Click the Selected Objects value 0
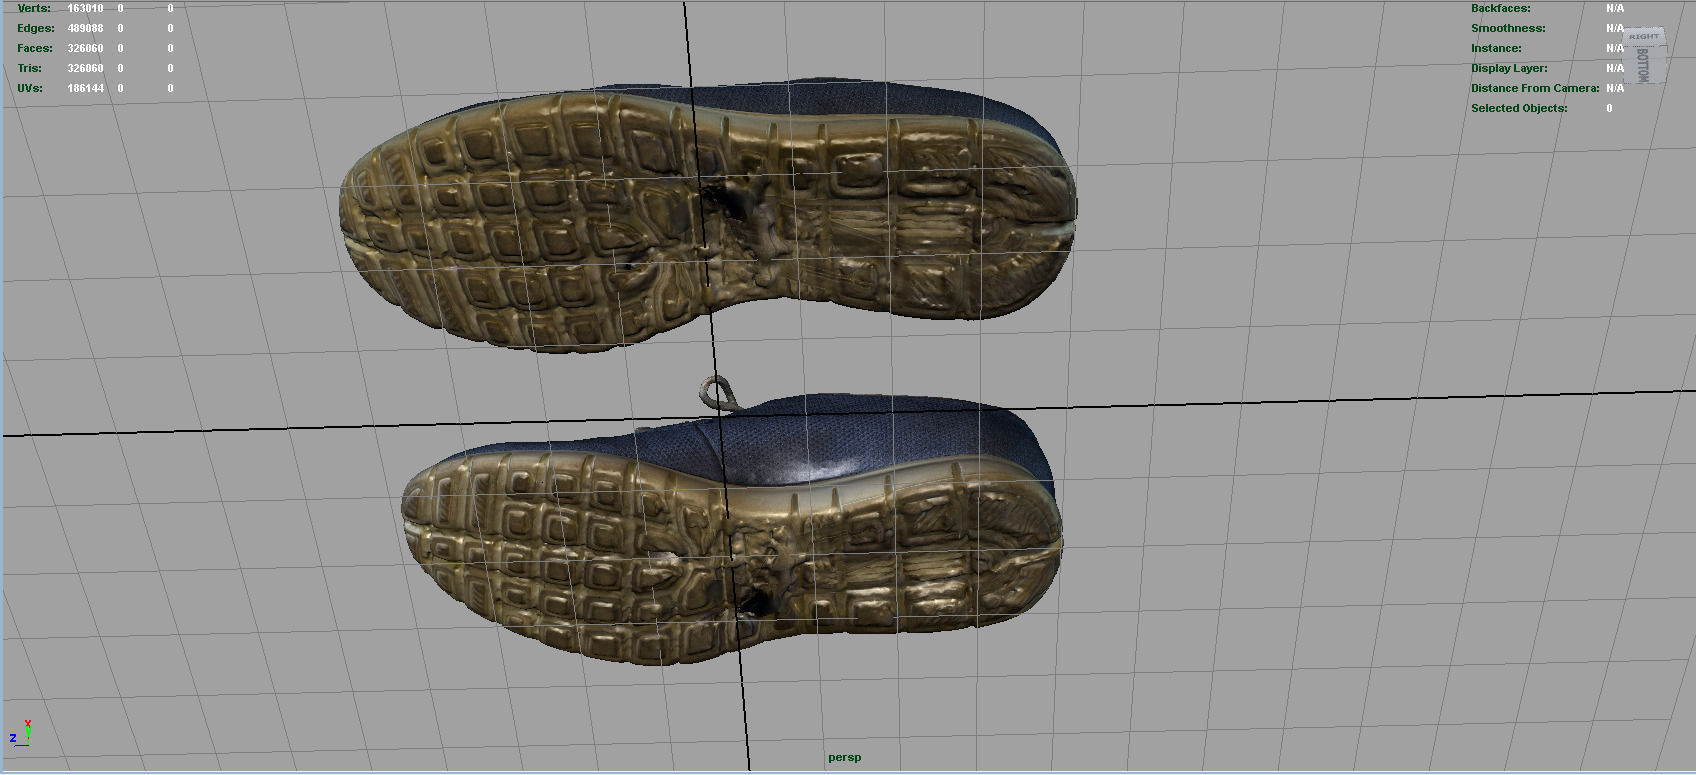The image size is (1696, 775). pyautogui.click(x=1609, y=108)
